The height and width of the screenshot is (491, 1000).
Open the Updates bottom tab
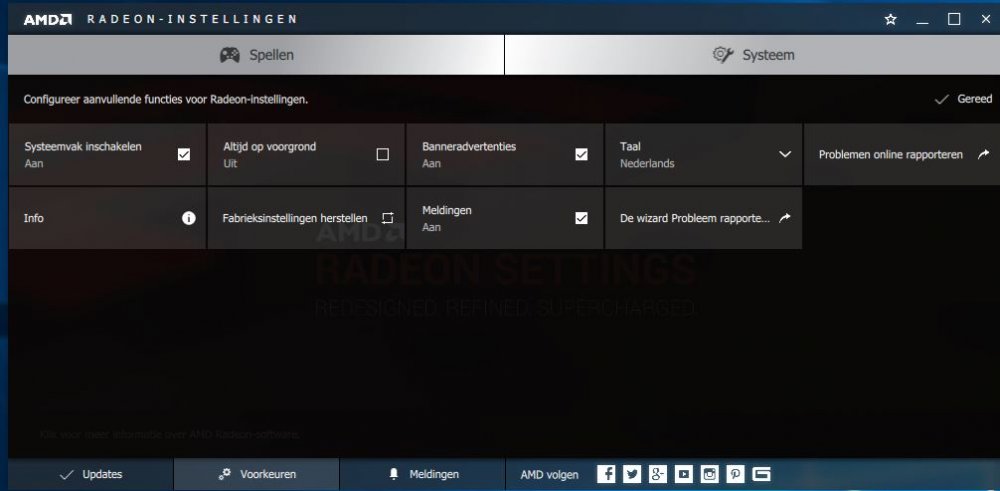point(90,474)
